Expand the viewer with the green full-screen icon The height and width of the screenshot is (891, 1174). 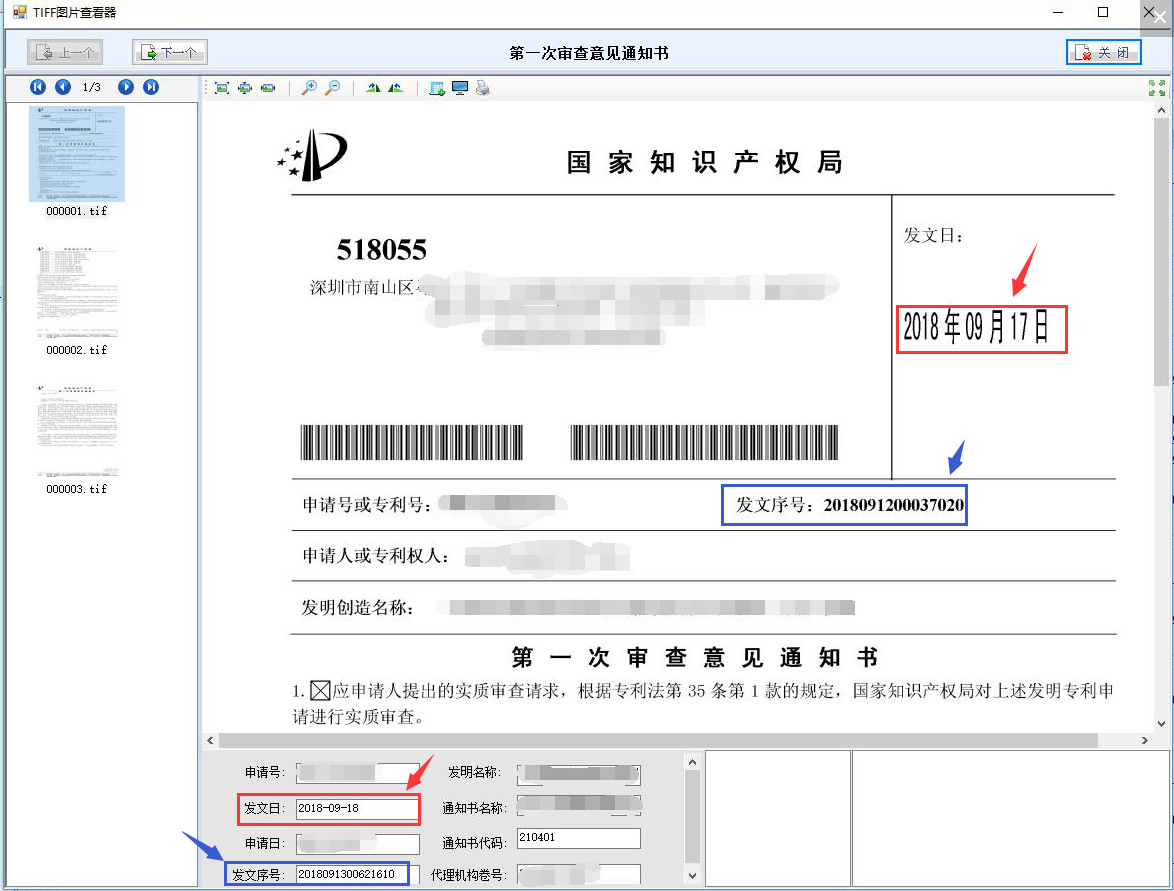1157,88
